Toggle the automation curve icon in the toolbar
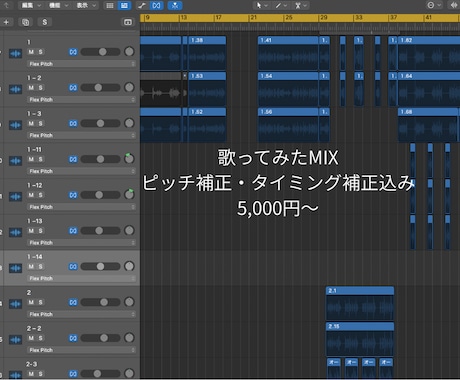This screenshot has height=380, width=460. (142, 5)
